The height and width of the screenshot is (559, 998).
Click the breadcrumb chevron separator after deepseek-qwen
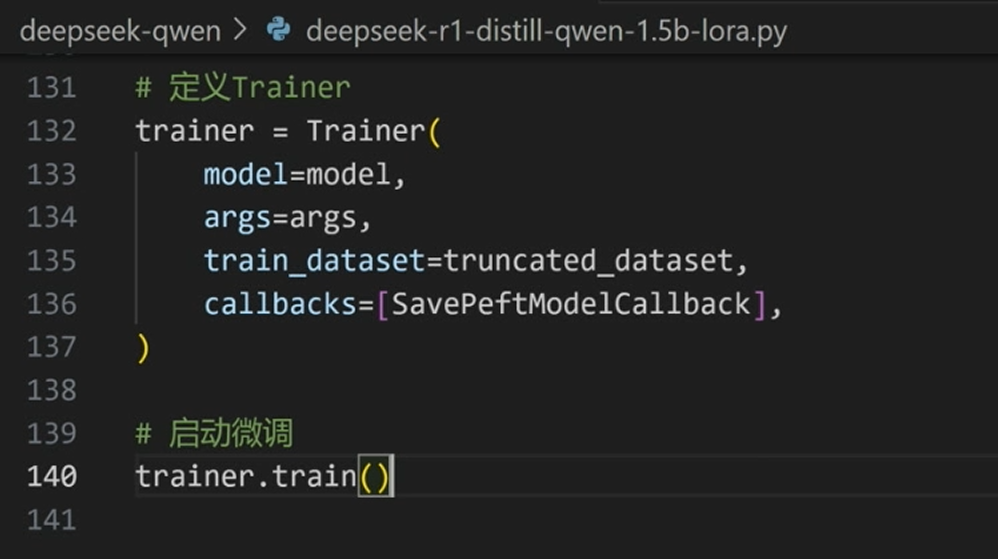tap(240, 31)
